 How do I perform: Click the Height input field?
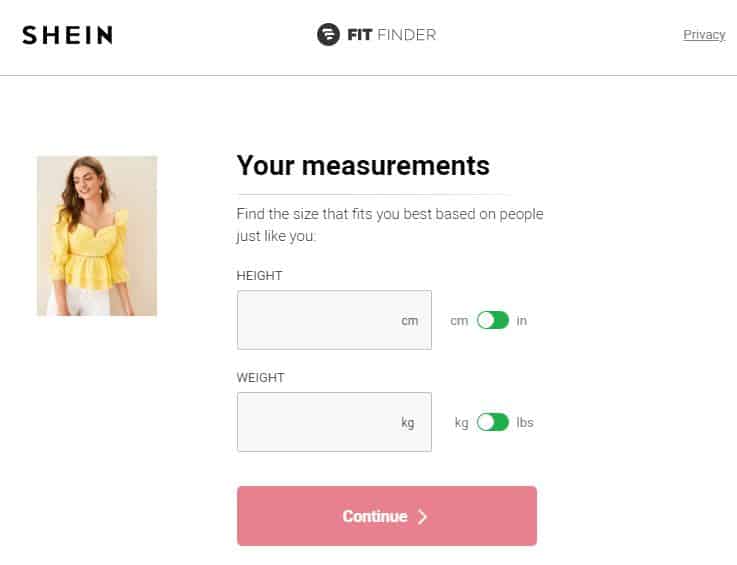tap(334, 320)
